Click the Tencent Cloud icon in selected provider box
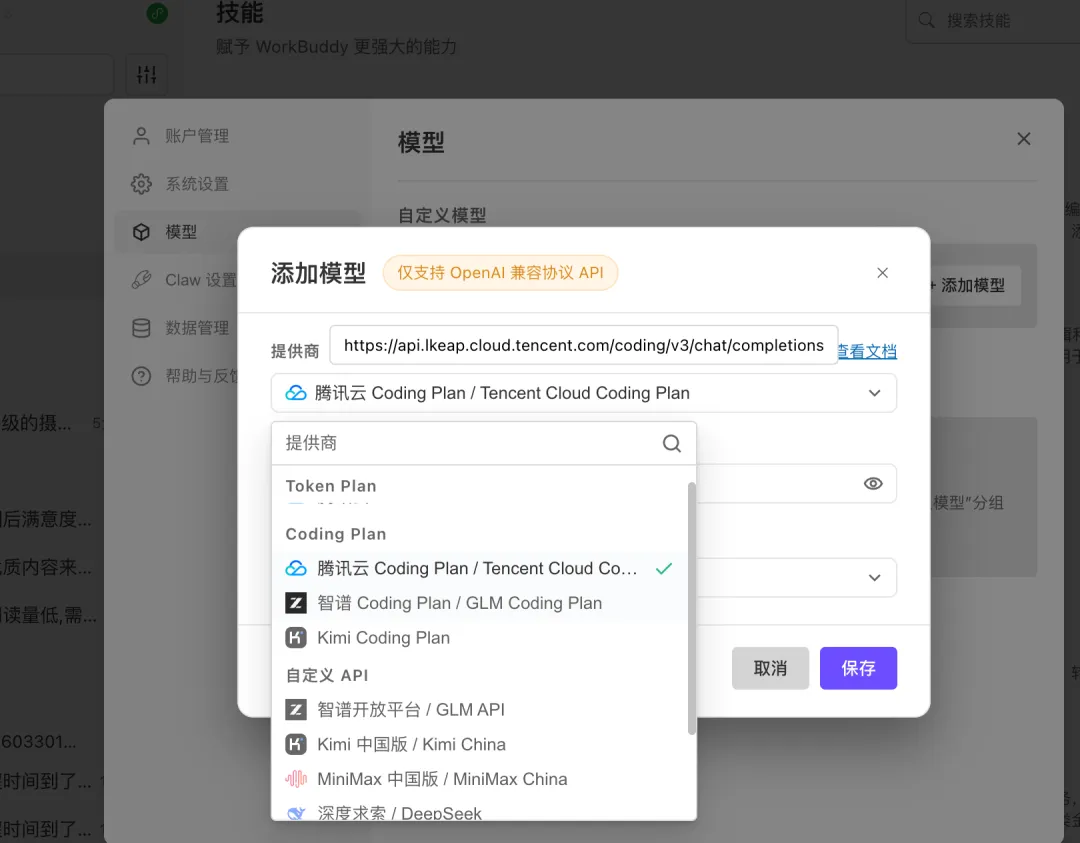 (x=296, y=393)
